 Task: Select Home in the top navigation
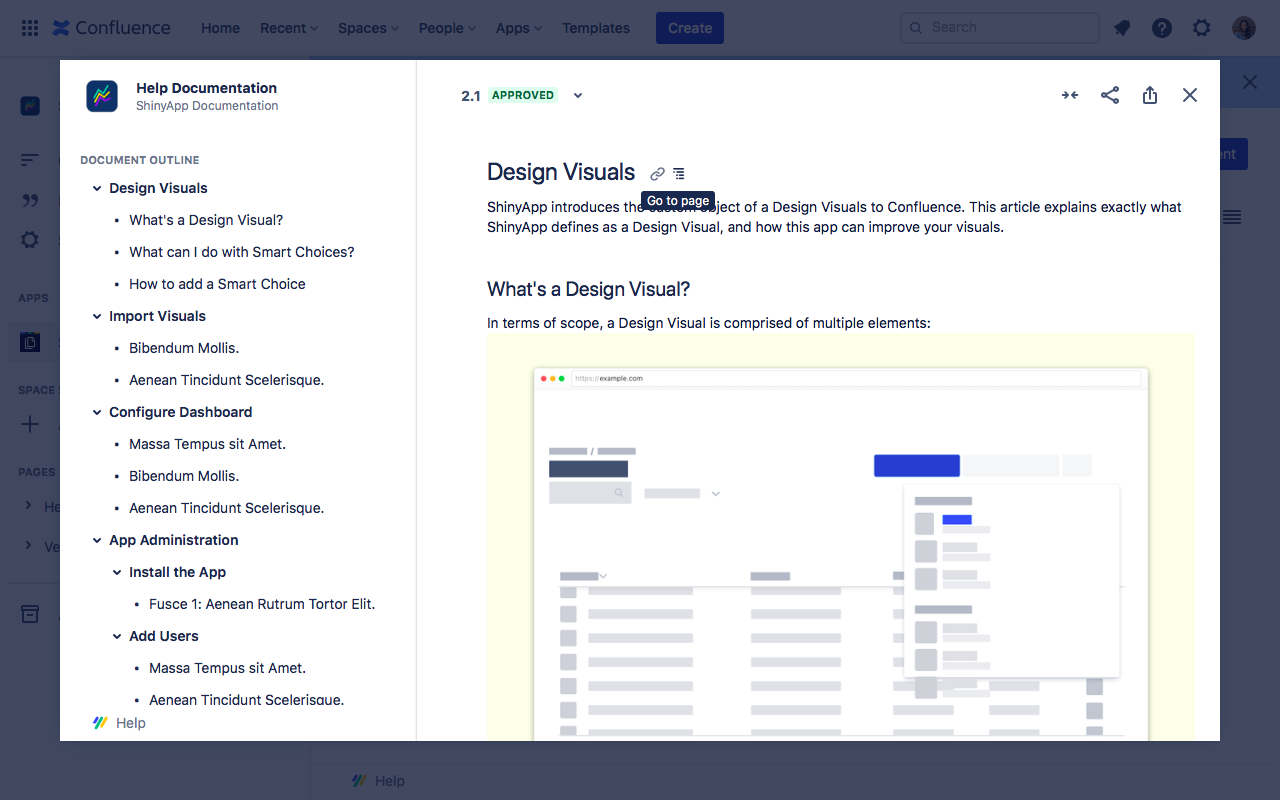[x=220, y=27]
